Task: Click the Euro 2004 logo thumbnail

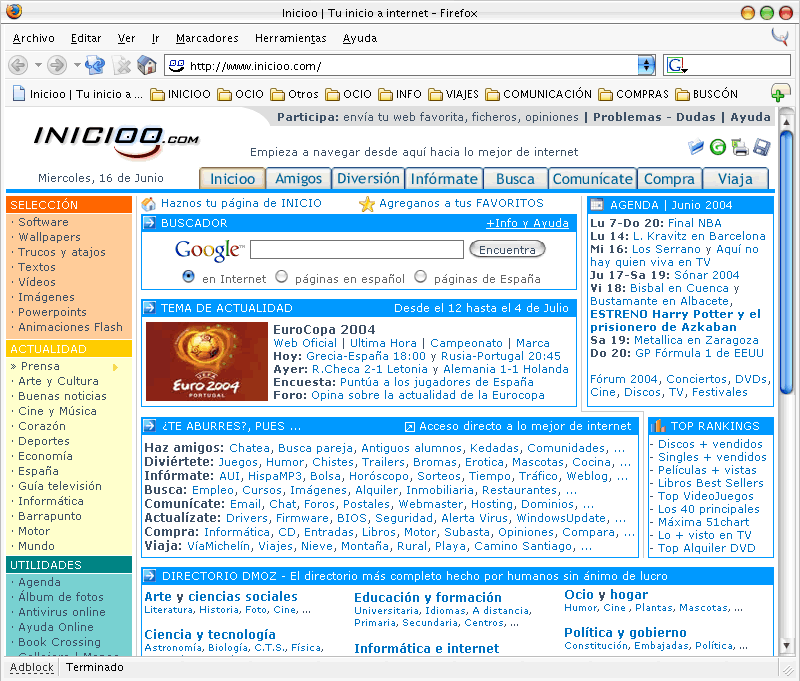Action: (207, 361)
